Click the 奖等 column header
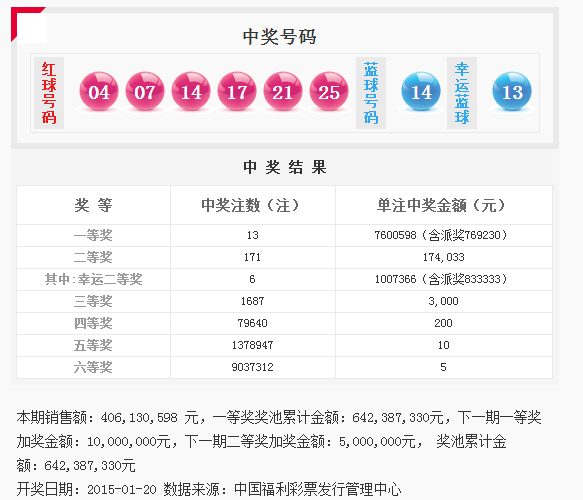The height and width of the screenshot is (500, 583). [x=93, y=205]
